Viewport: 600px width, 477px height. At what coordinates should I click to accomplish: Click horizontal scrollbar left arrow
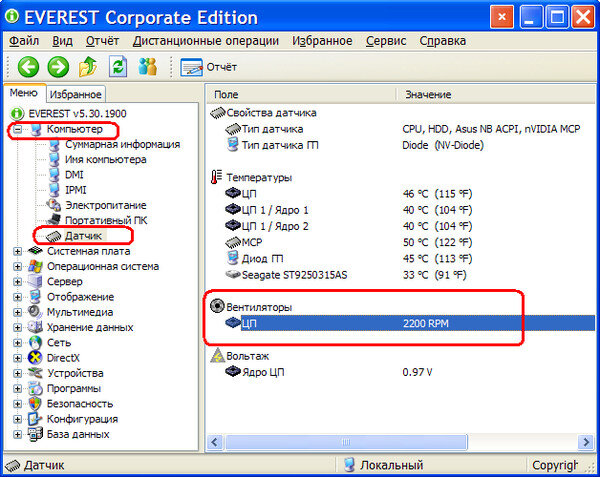click(x=215, y=443)
